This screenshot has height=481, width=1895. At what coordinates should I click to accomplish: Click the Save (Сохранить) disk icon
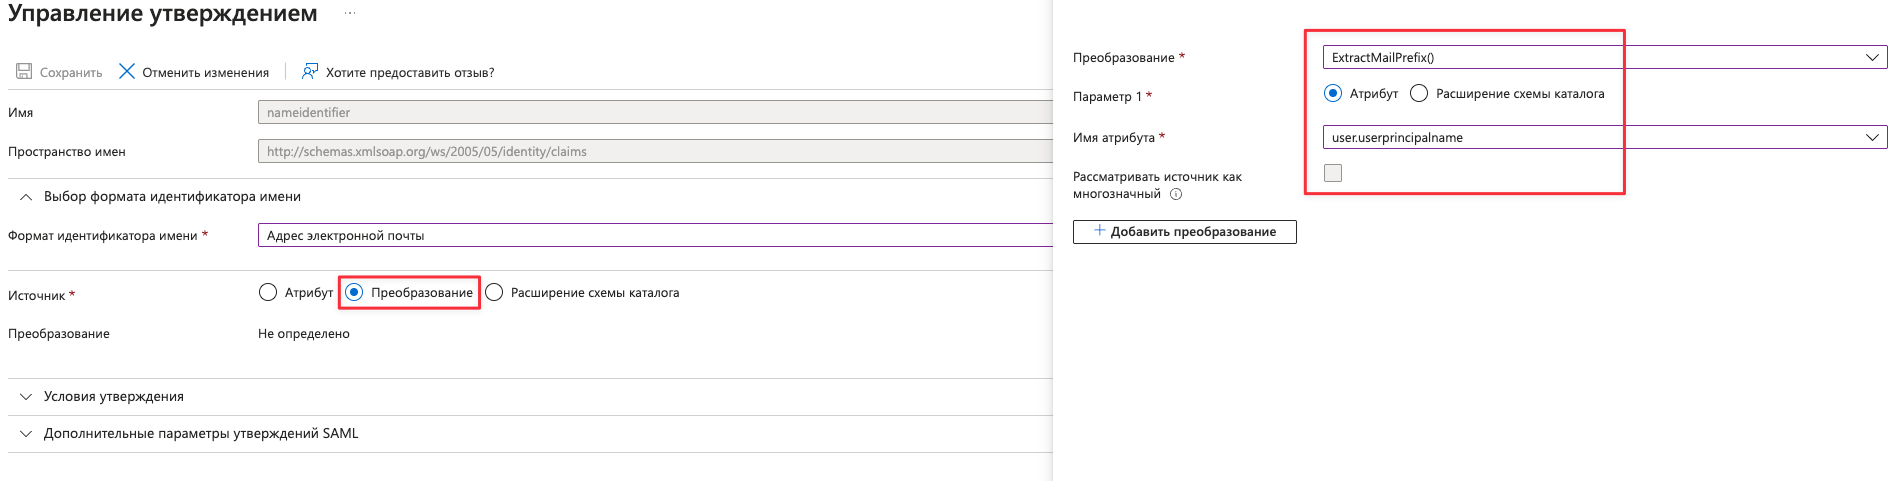tap(24, 72)
